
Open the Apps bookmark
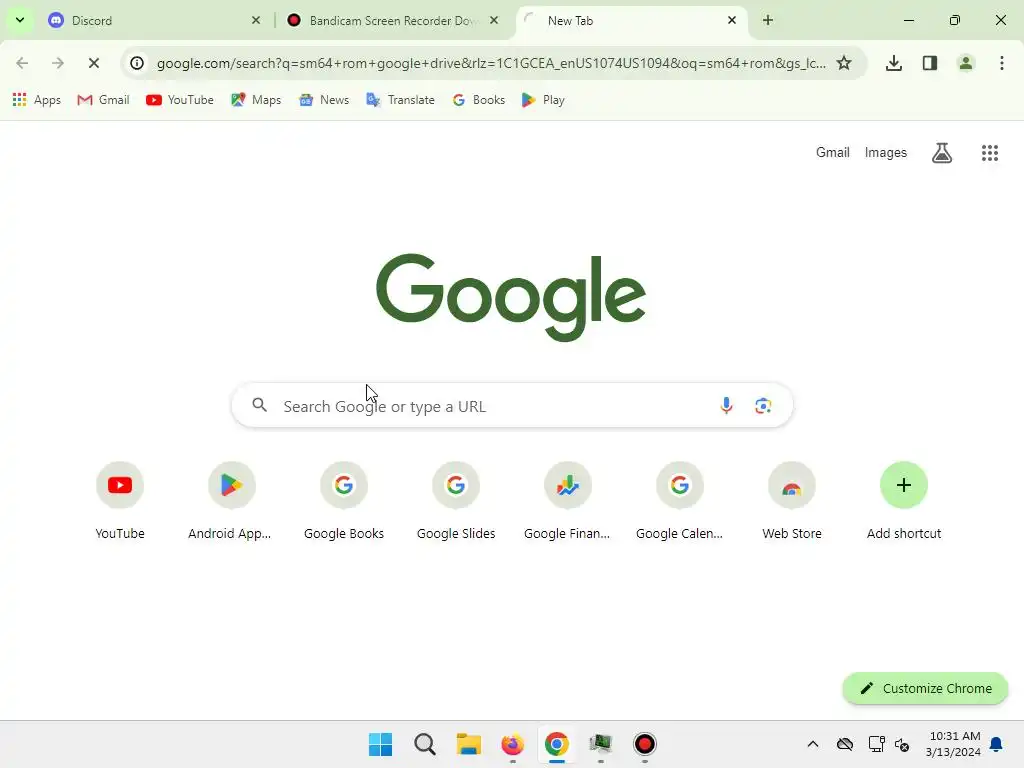pyautogui.click(x=37, y=100)
